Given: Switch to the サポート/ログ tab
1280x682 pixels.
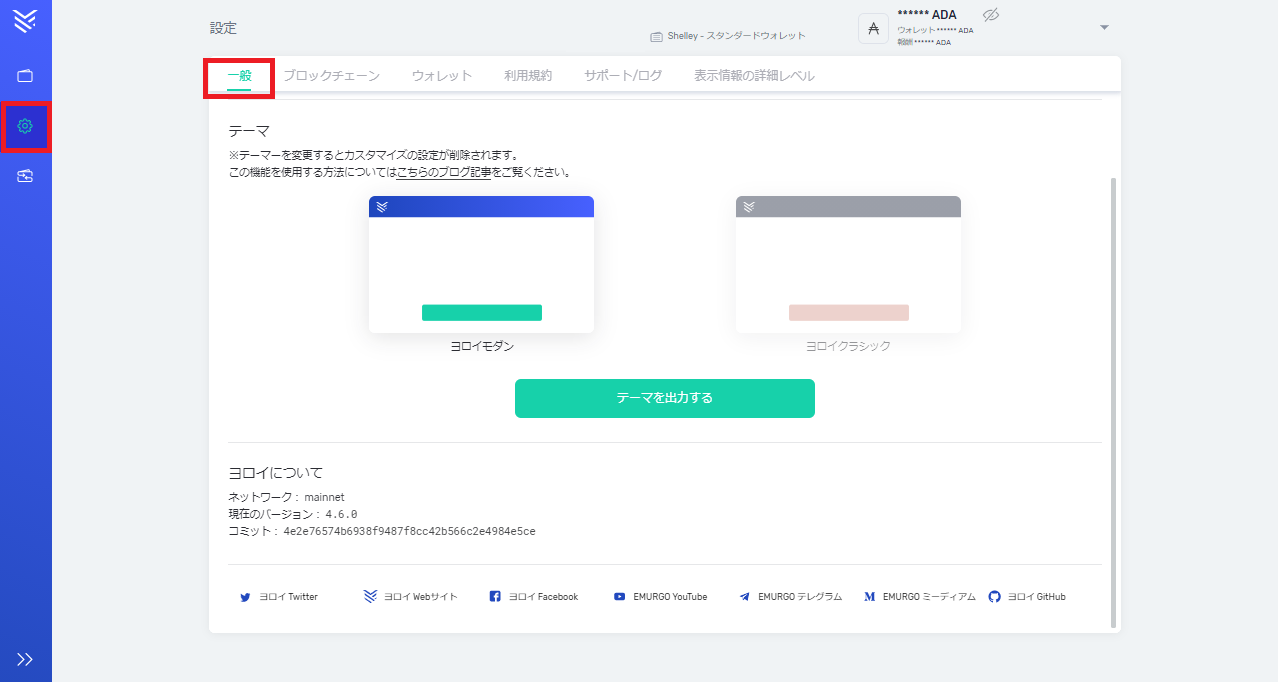Looking at the screenshot, I should click(x=623, y=76).
